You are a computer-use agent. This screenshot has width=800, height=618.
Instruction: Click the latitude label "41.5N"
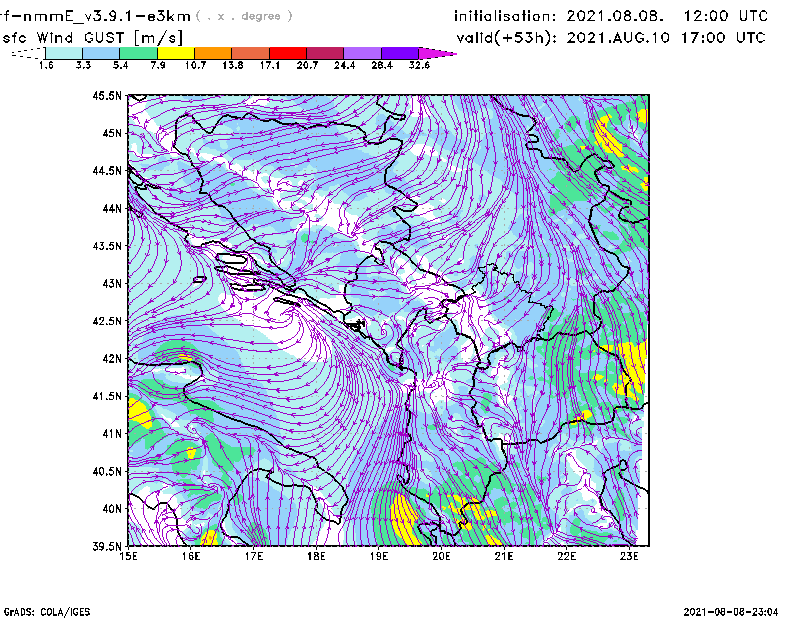point(107,396)
